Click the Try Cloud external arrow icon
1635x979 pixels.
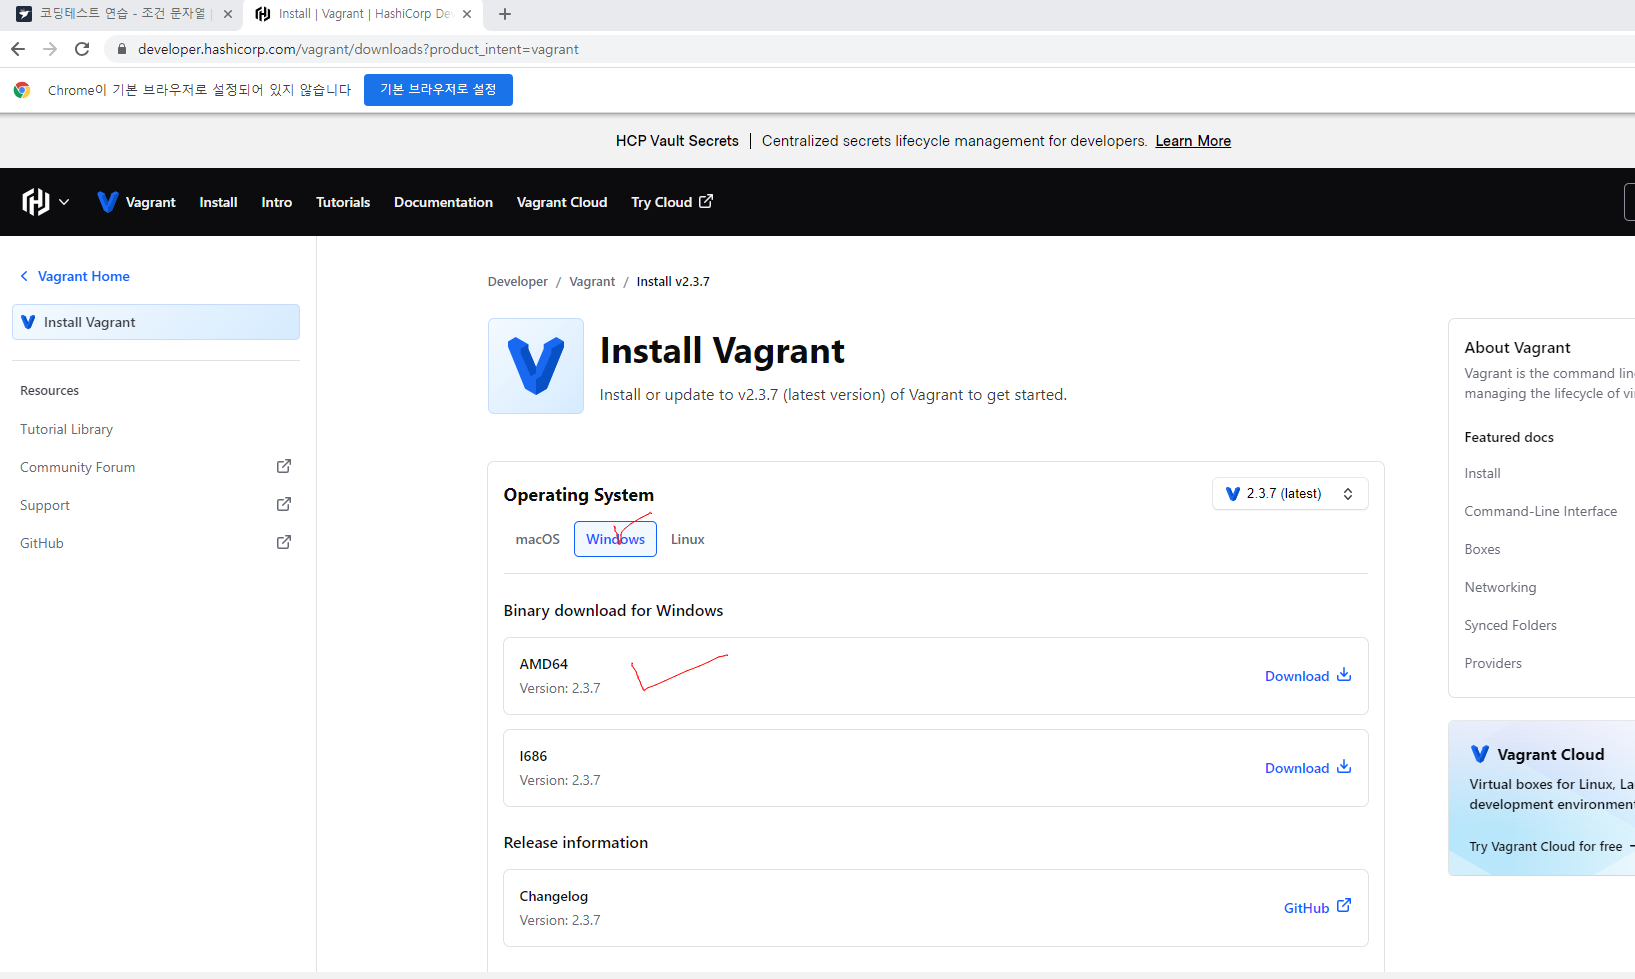706,201
